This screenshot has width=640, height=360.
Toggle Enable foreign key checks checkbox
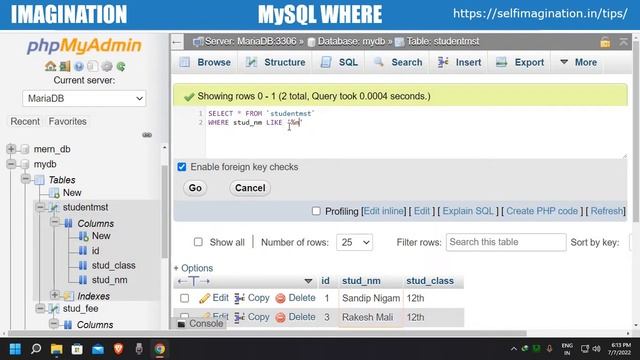182,167
